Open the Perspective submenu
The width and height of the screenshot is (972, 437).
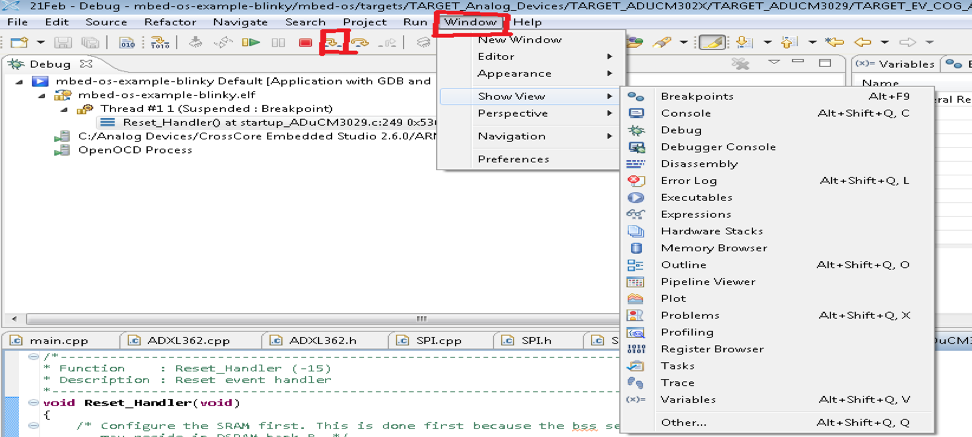click(529, 113)
